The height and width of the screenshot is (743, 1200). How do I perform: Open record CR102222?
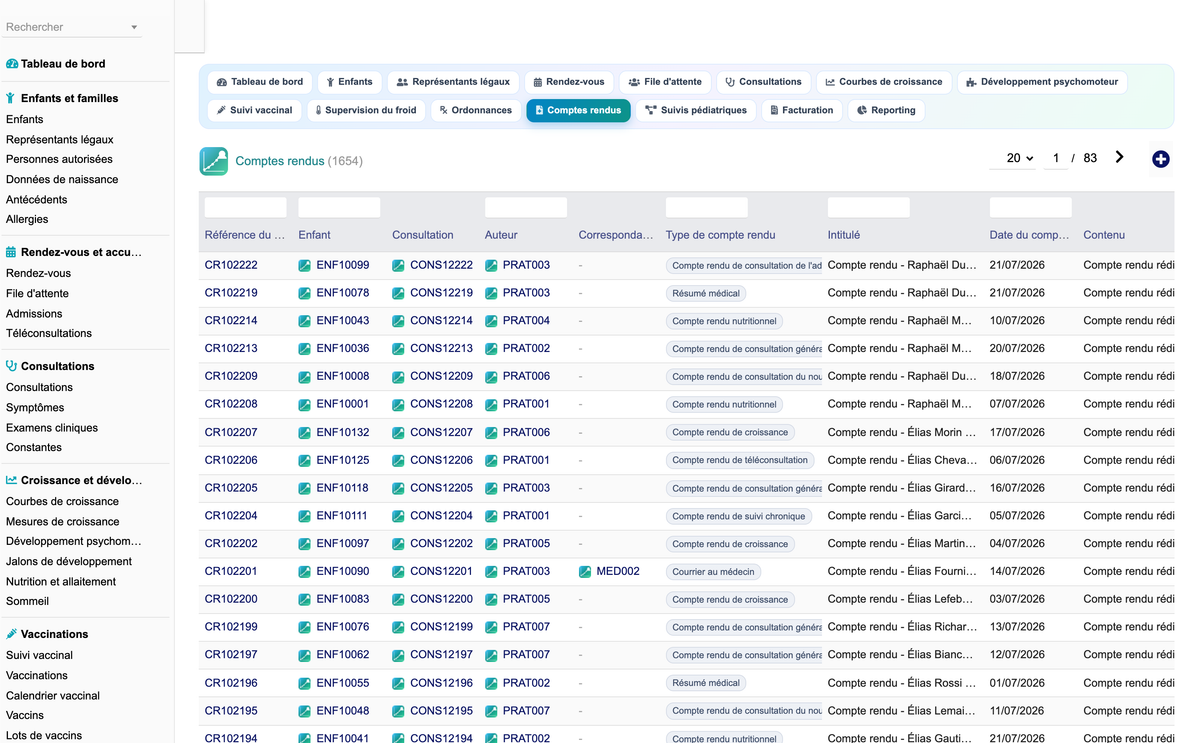click(231, 265)
